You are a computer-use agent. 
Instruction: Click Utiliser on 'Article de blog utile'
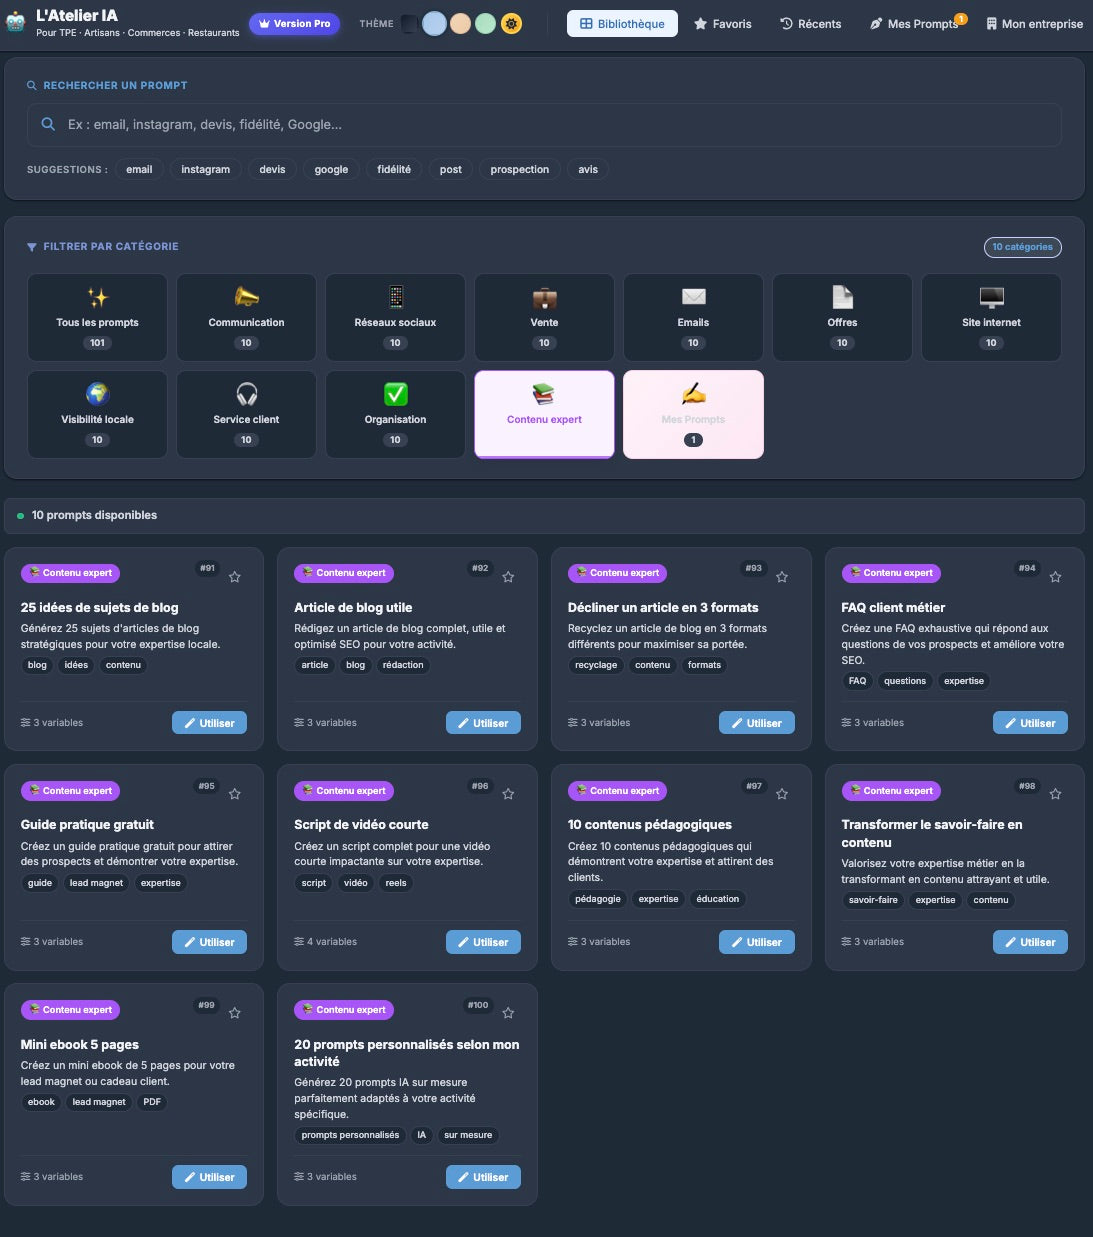coord(483,723)
